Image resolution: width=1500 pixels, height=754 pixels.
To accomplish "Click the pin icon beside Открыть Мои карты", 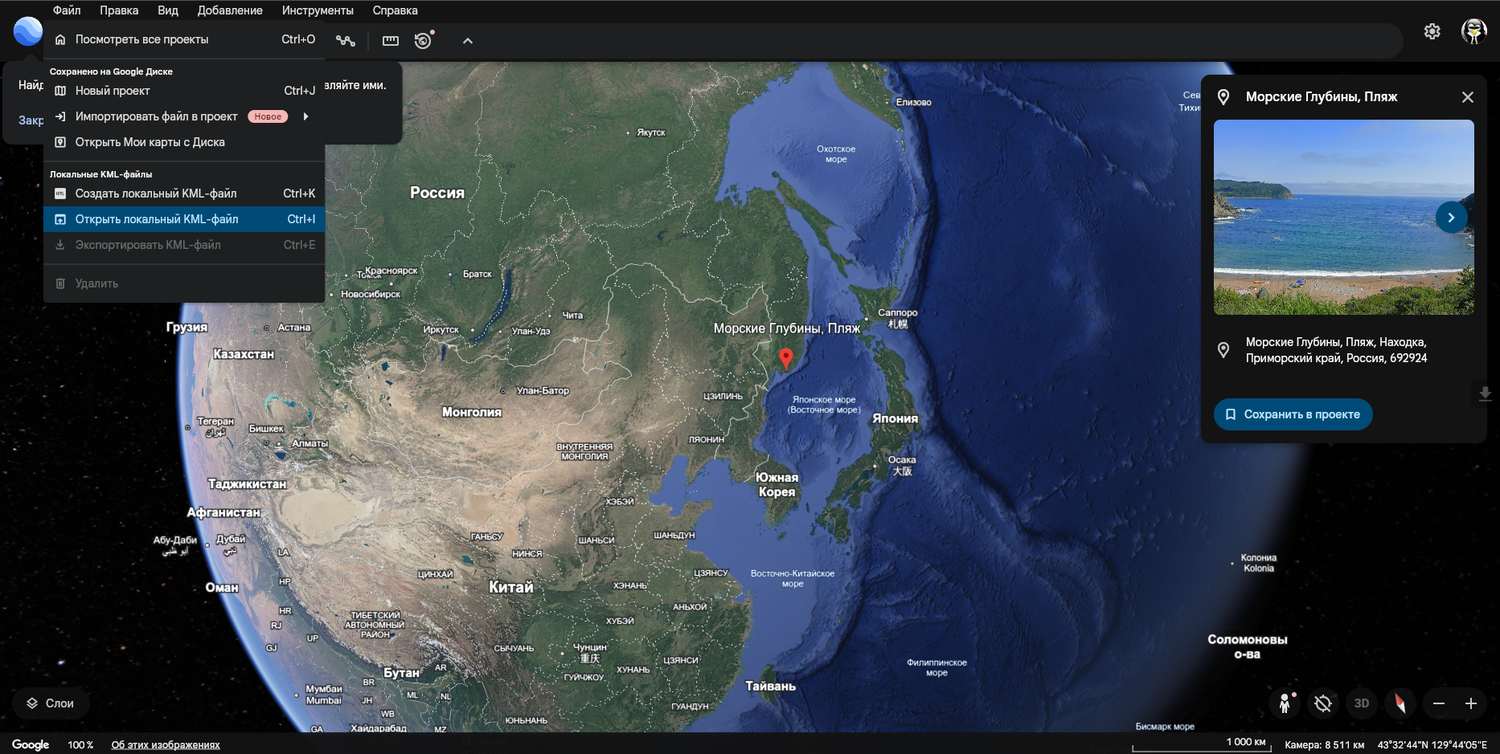I will (60, 142).
